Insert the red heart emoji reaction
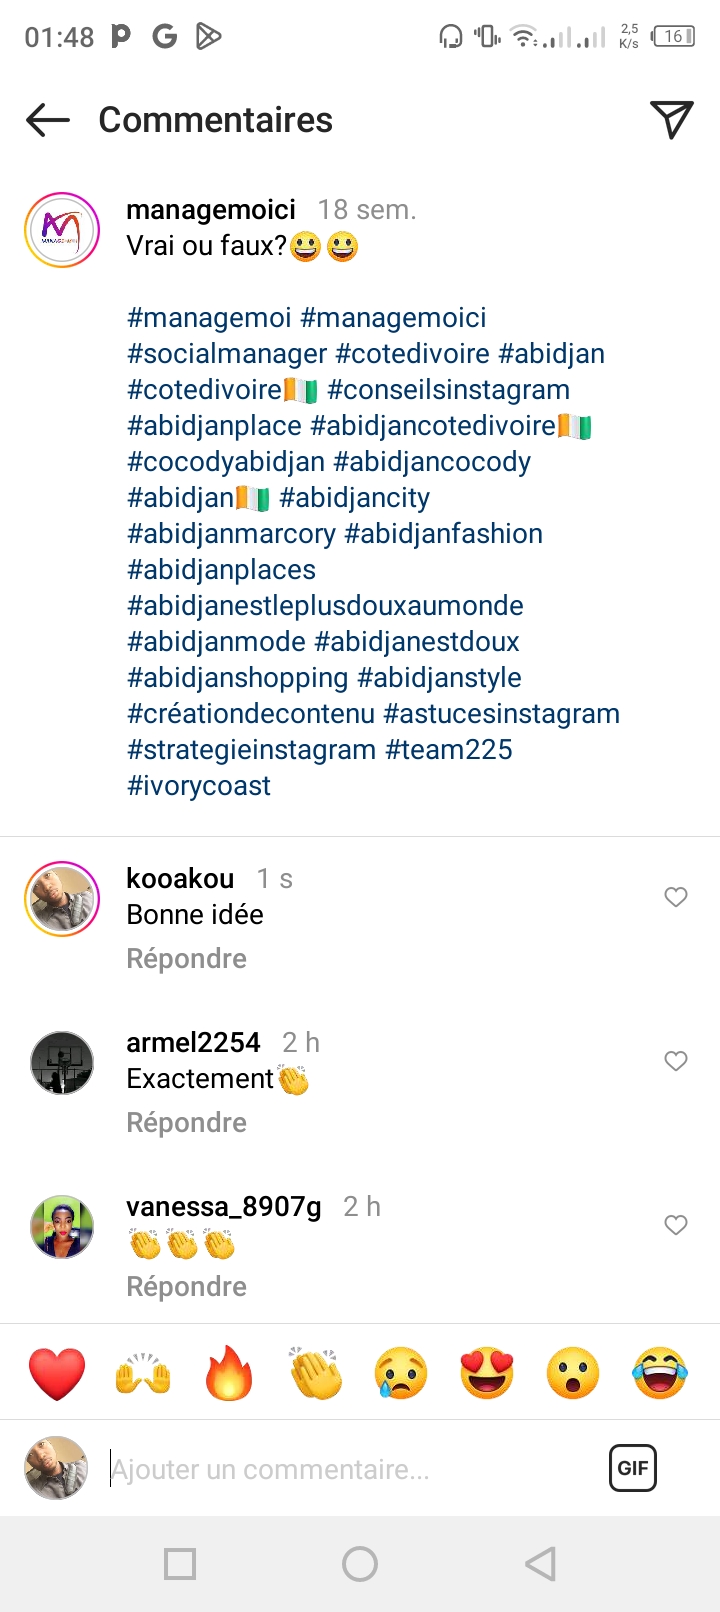720x1612 pixels. point(57,1373)
